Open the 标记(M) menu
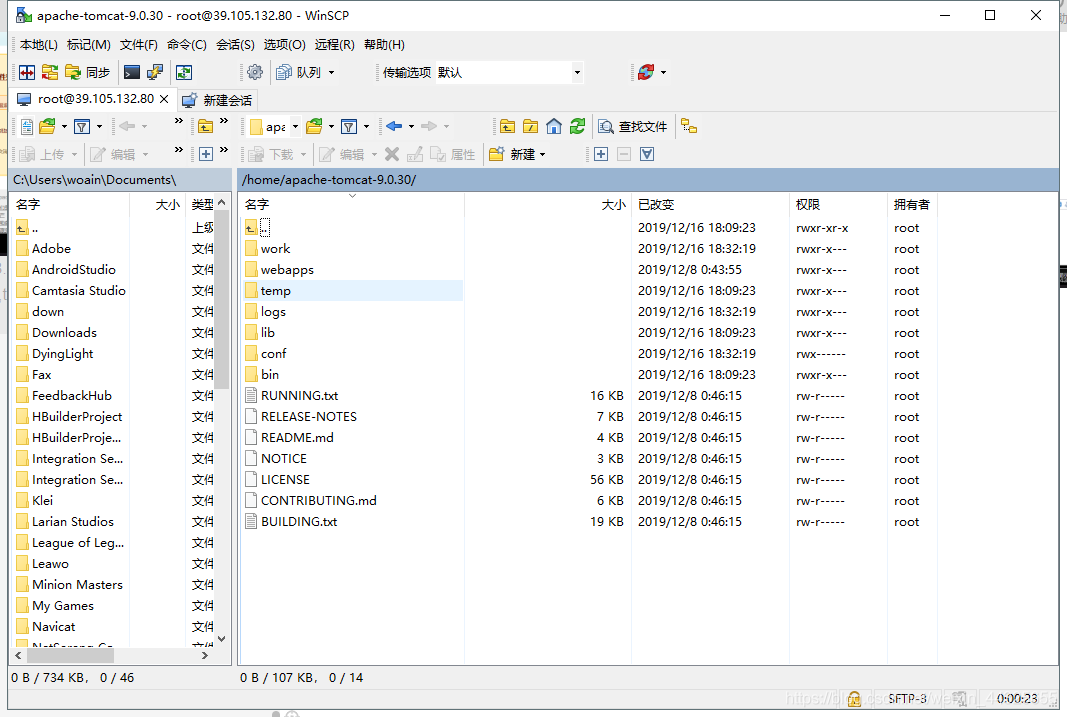The width and height of the screenshot is (1067, 717). pos(88,45)
